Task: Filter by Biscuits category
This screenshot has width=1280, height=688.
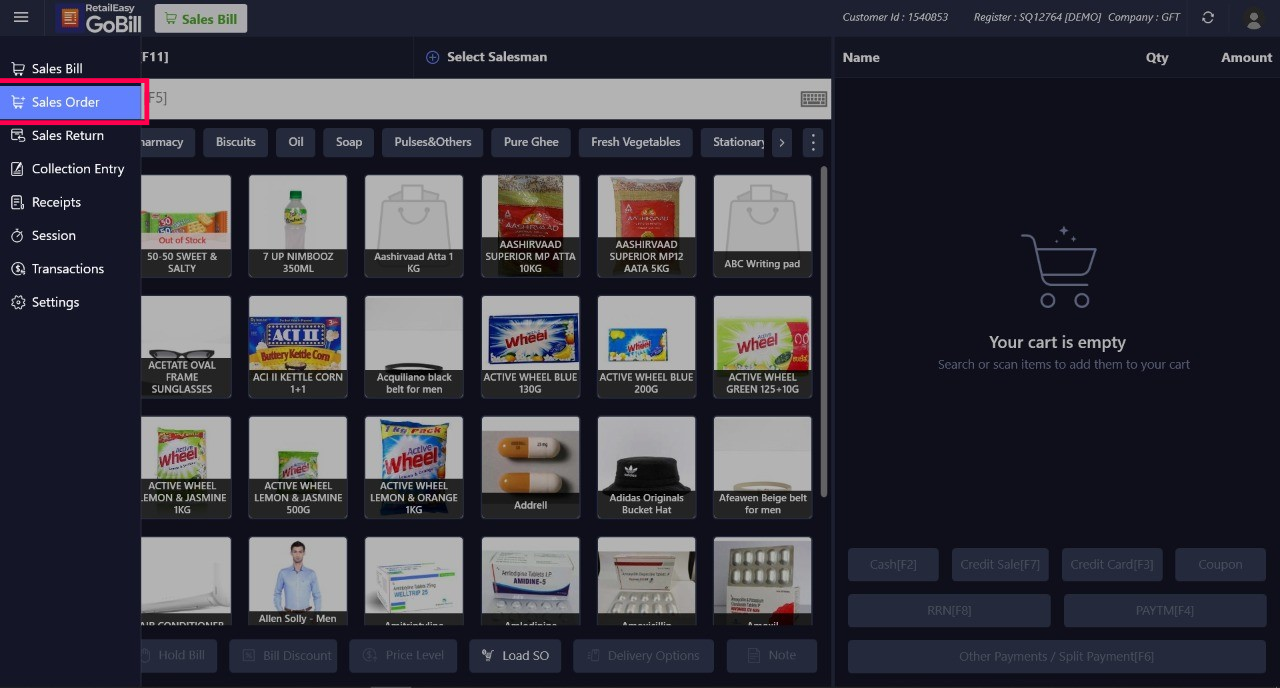Action: (236, 142)
